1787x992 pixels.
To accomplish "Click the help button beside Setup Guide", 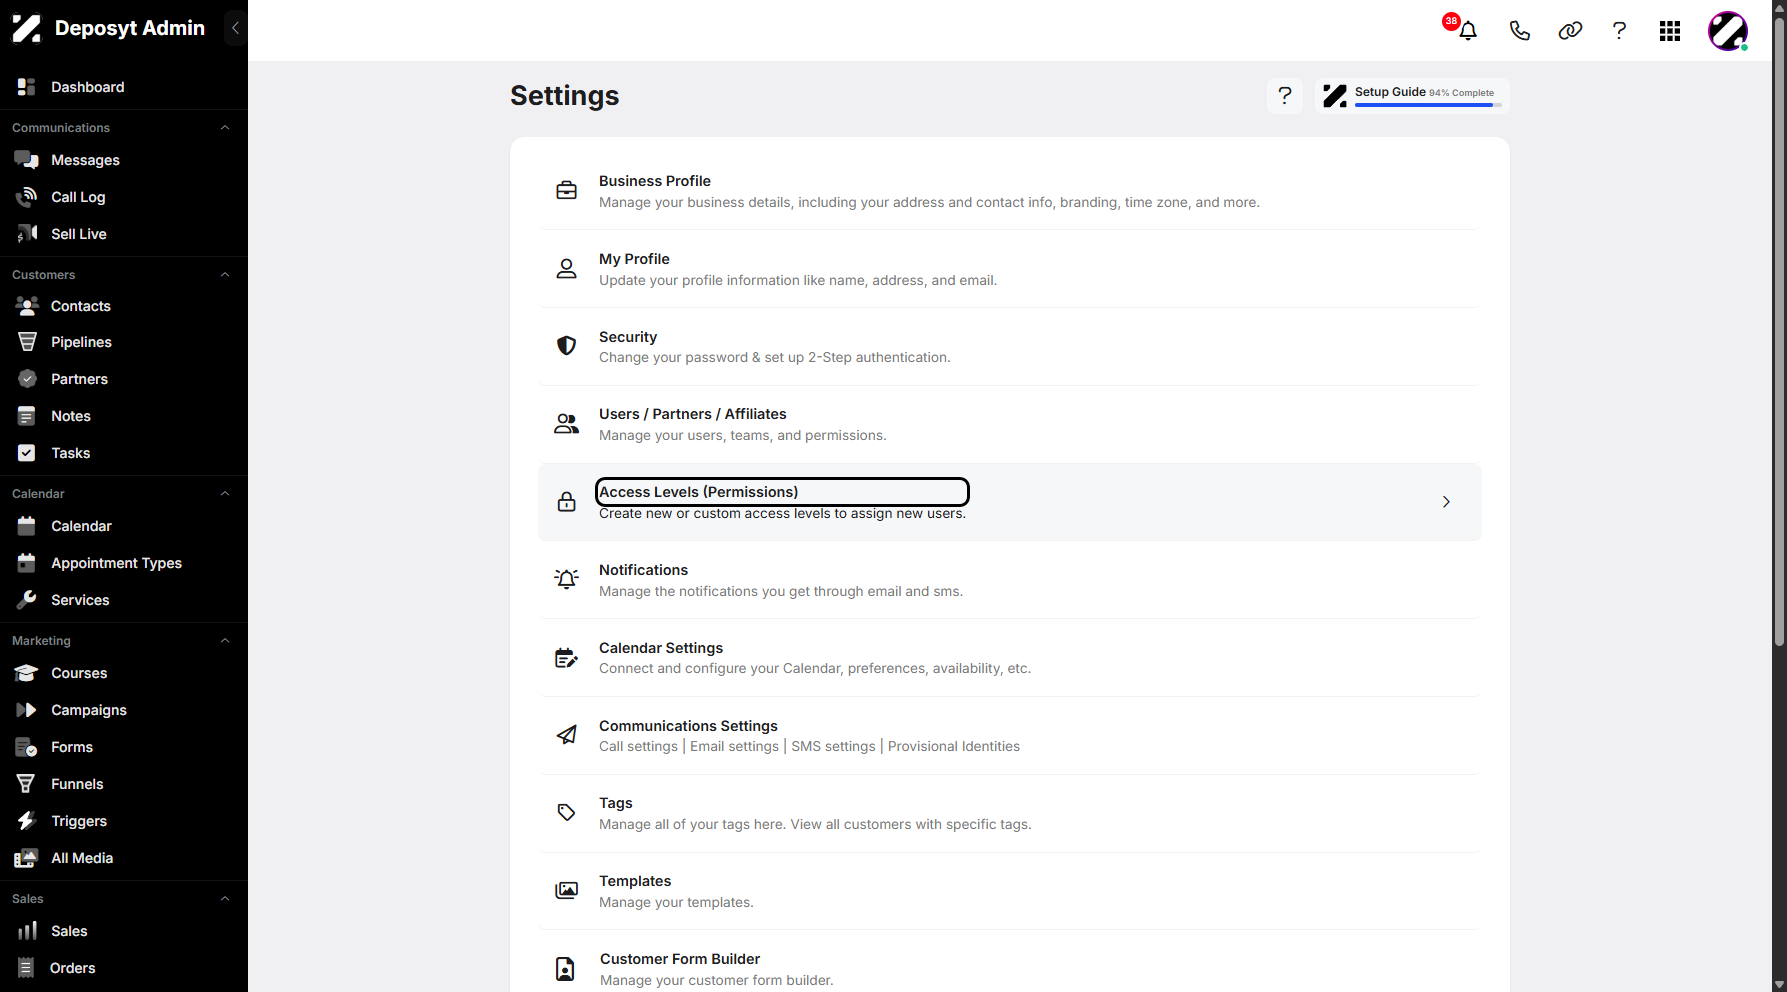I will (x=1285, y=96).
